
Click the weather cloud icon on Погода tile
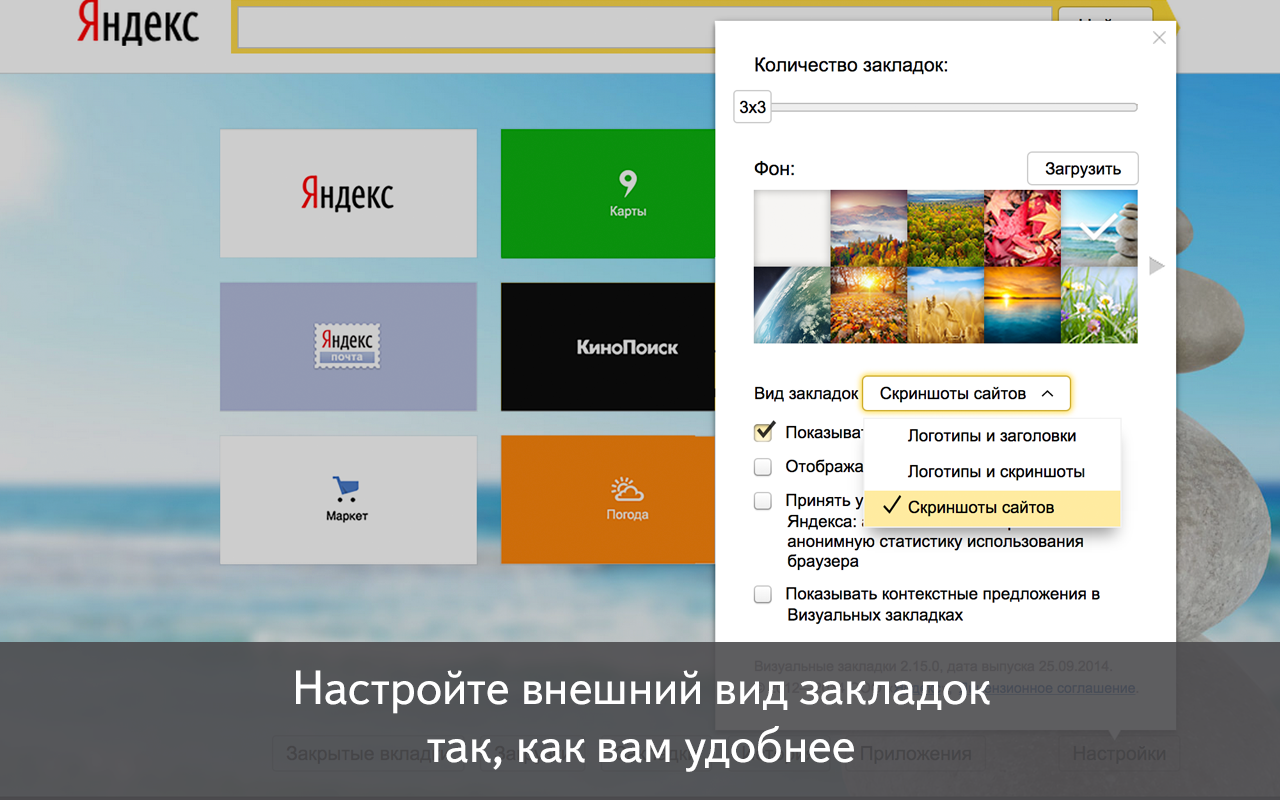coord(628,489)
